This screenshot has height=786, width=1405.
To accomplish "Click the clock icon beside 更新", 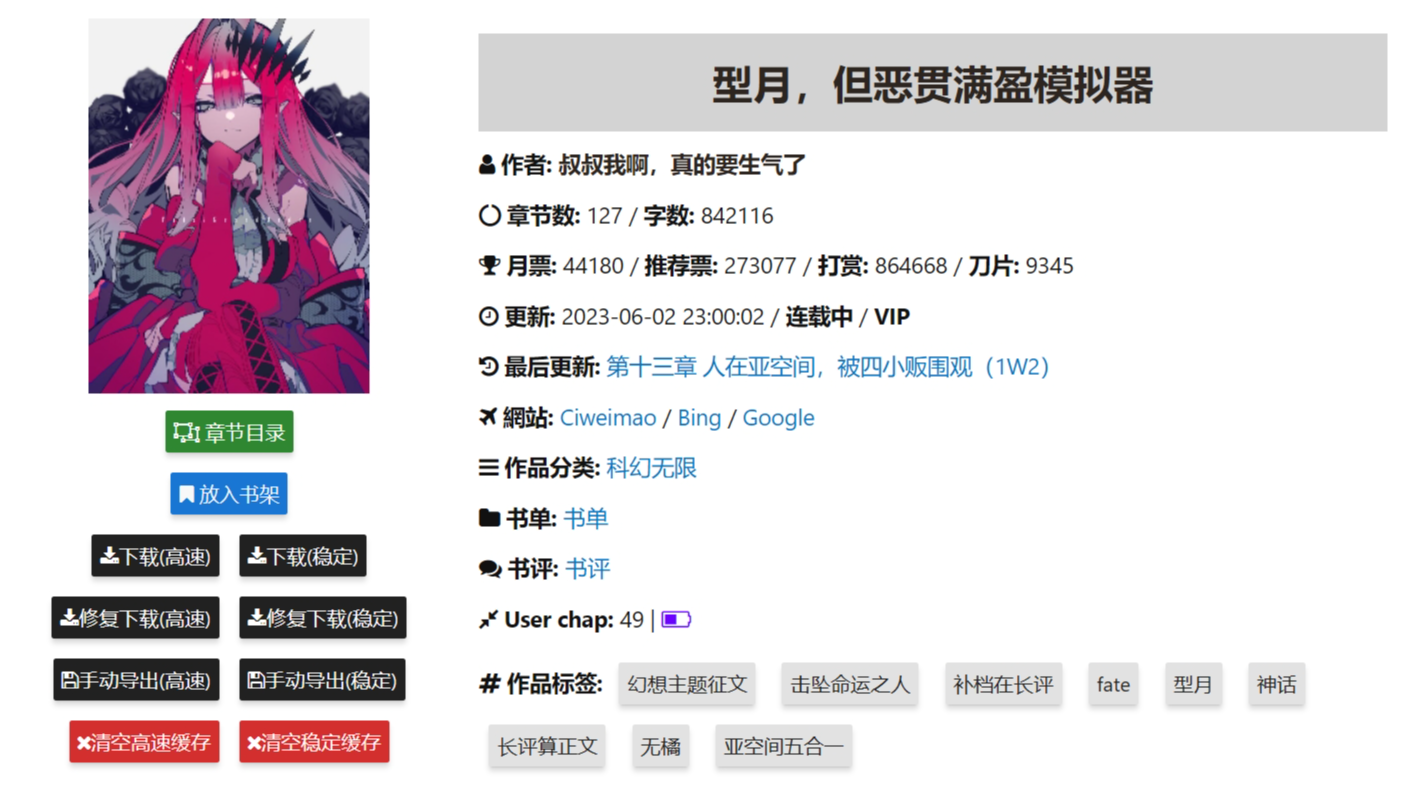I will (x=488, y=317).
